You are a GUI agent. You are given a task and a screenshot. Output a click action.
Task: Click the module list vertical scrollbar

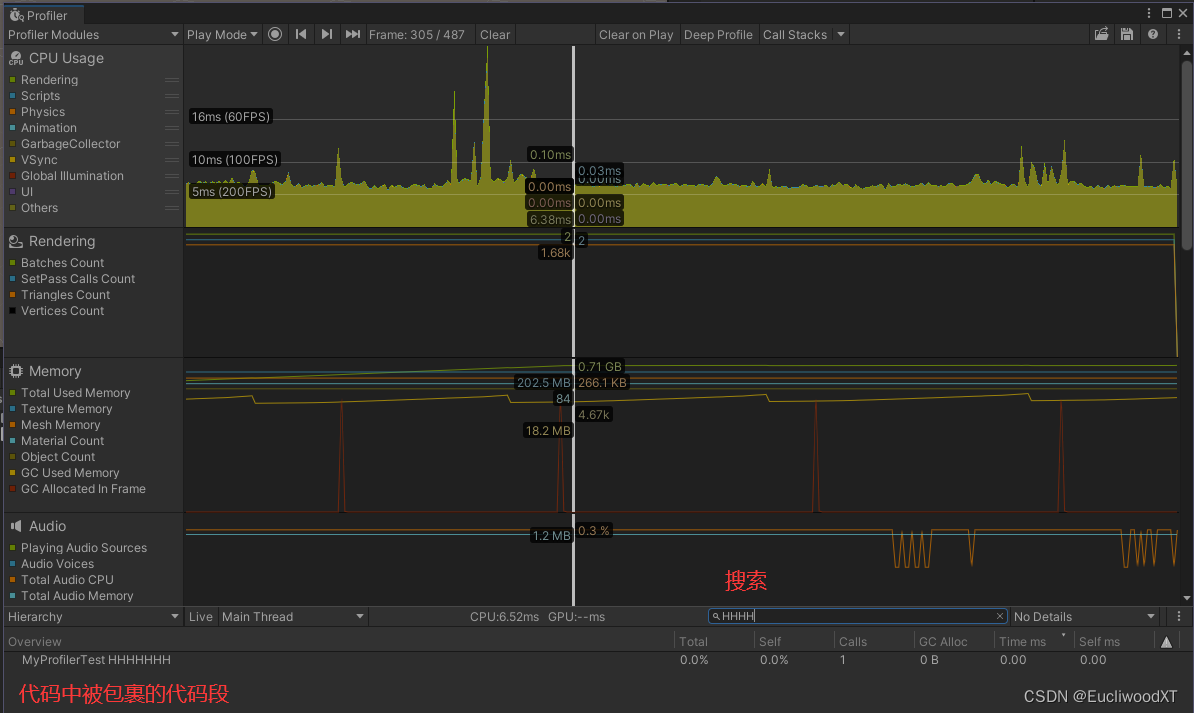coord(1186,156)
